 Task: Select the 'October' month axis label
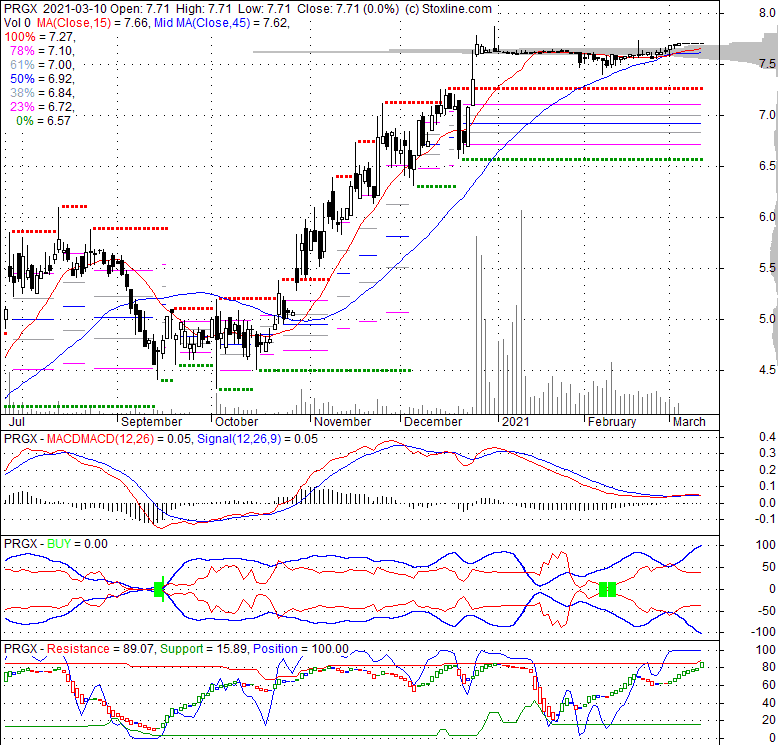click(236, 422)
